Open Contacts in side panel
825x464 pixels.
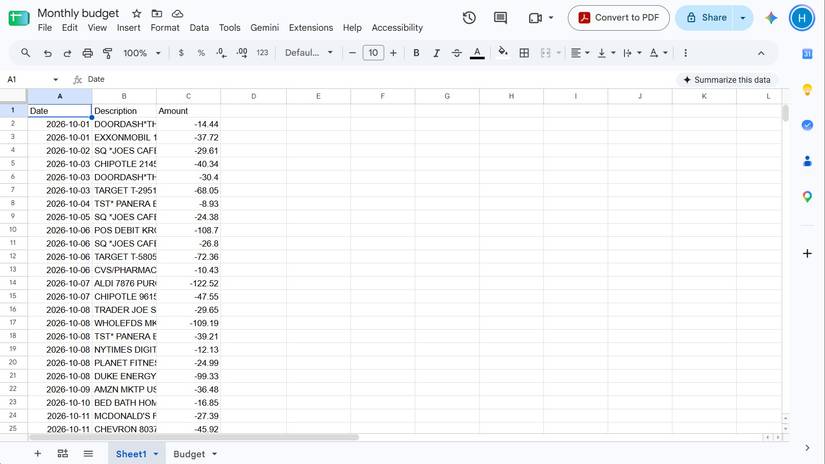click(x=807, y=161)
